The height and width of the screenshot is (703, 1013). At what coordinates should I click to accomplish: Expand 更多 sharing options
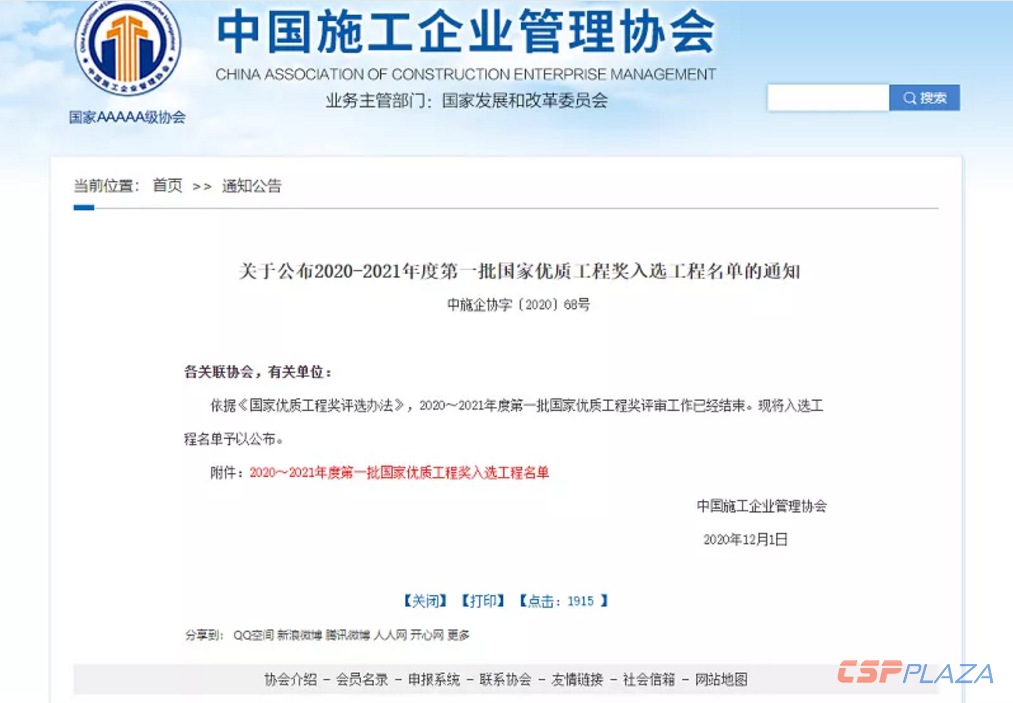click(458, 635)
